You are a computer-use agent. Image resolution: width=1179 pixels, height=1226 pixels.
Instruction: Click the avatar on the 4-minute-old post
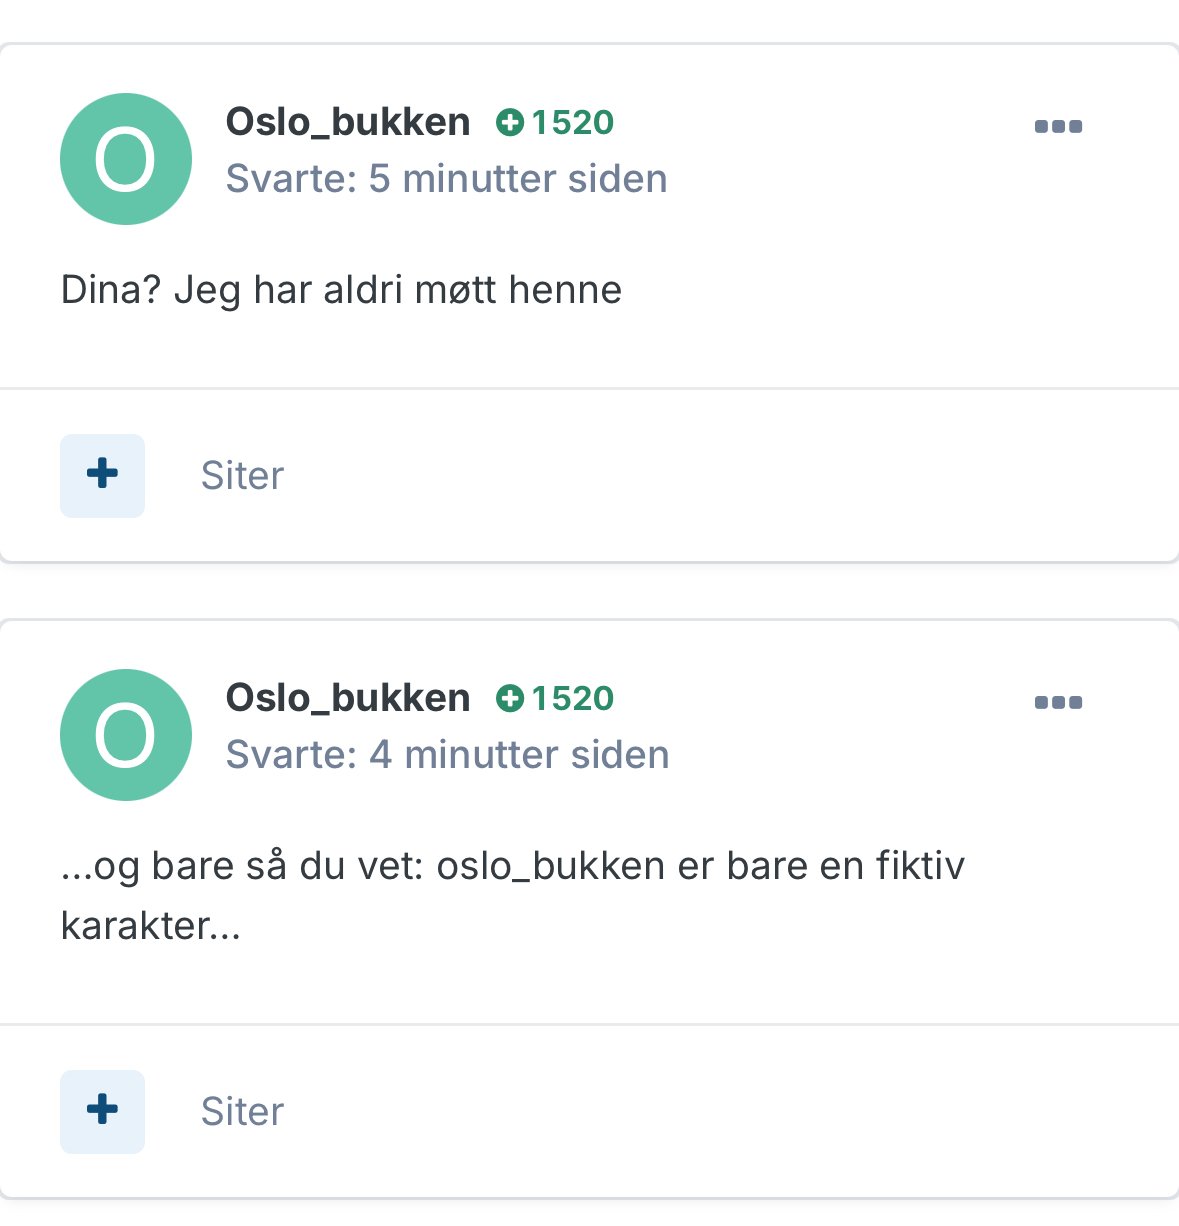(x=126, y=735)
